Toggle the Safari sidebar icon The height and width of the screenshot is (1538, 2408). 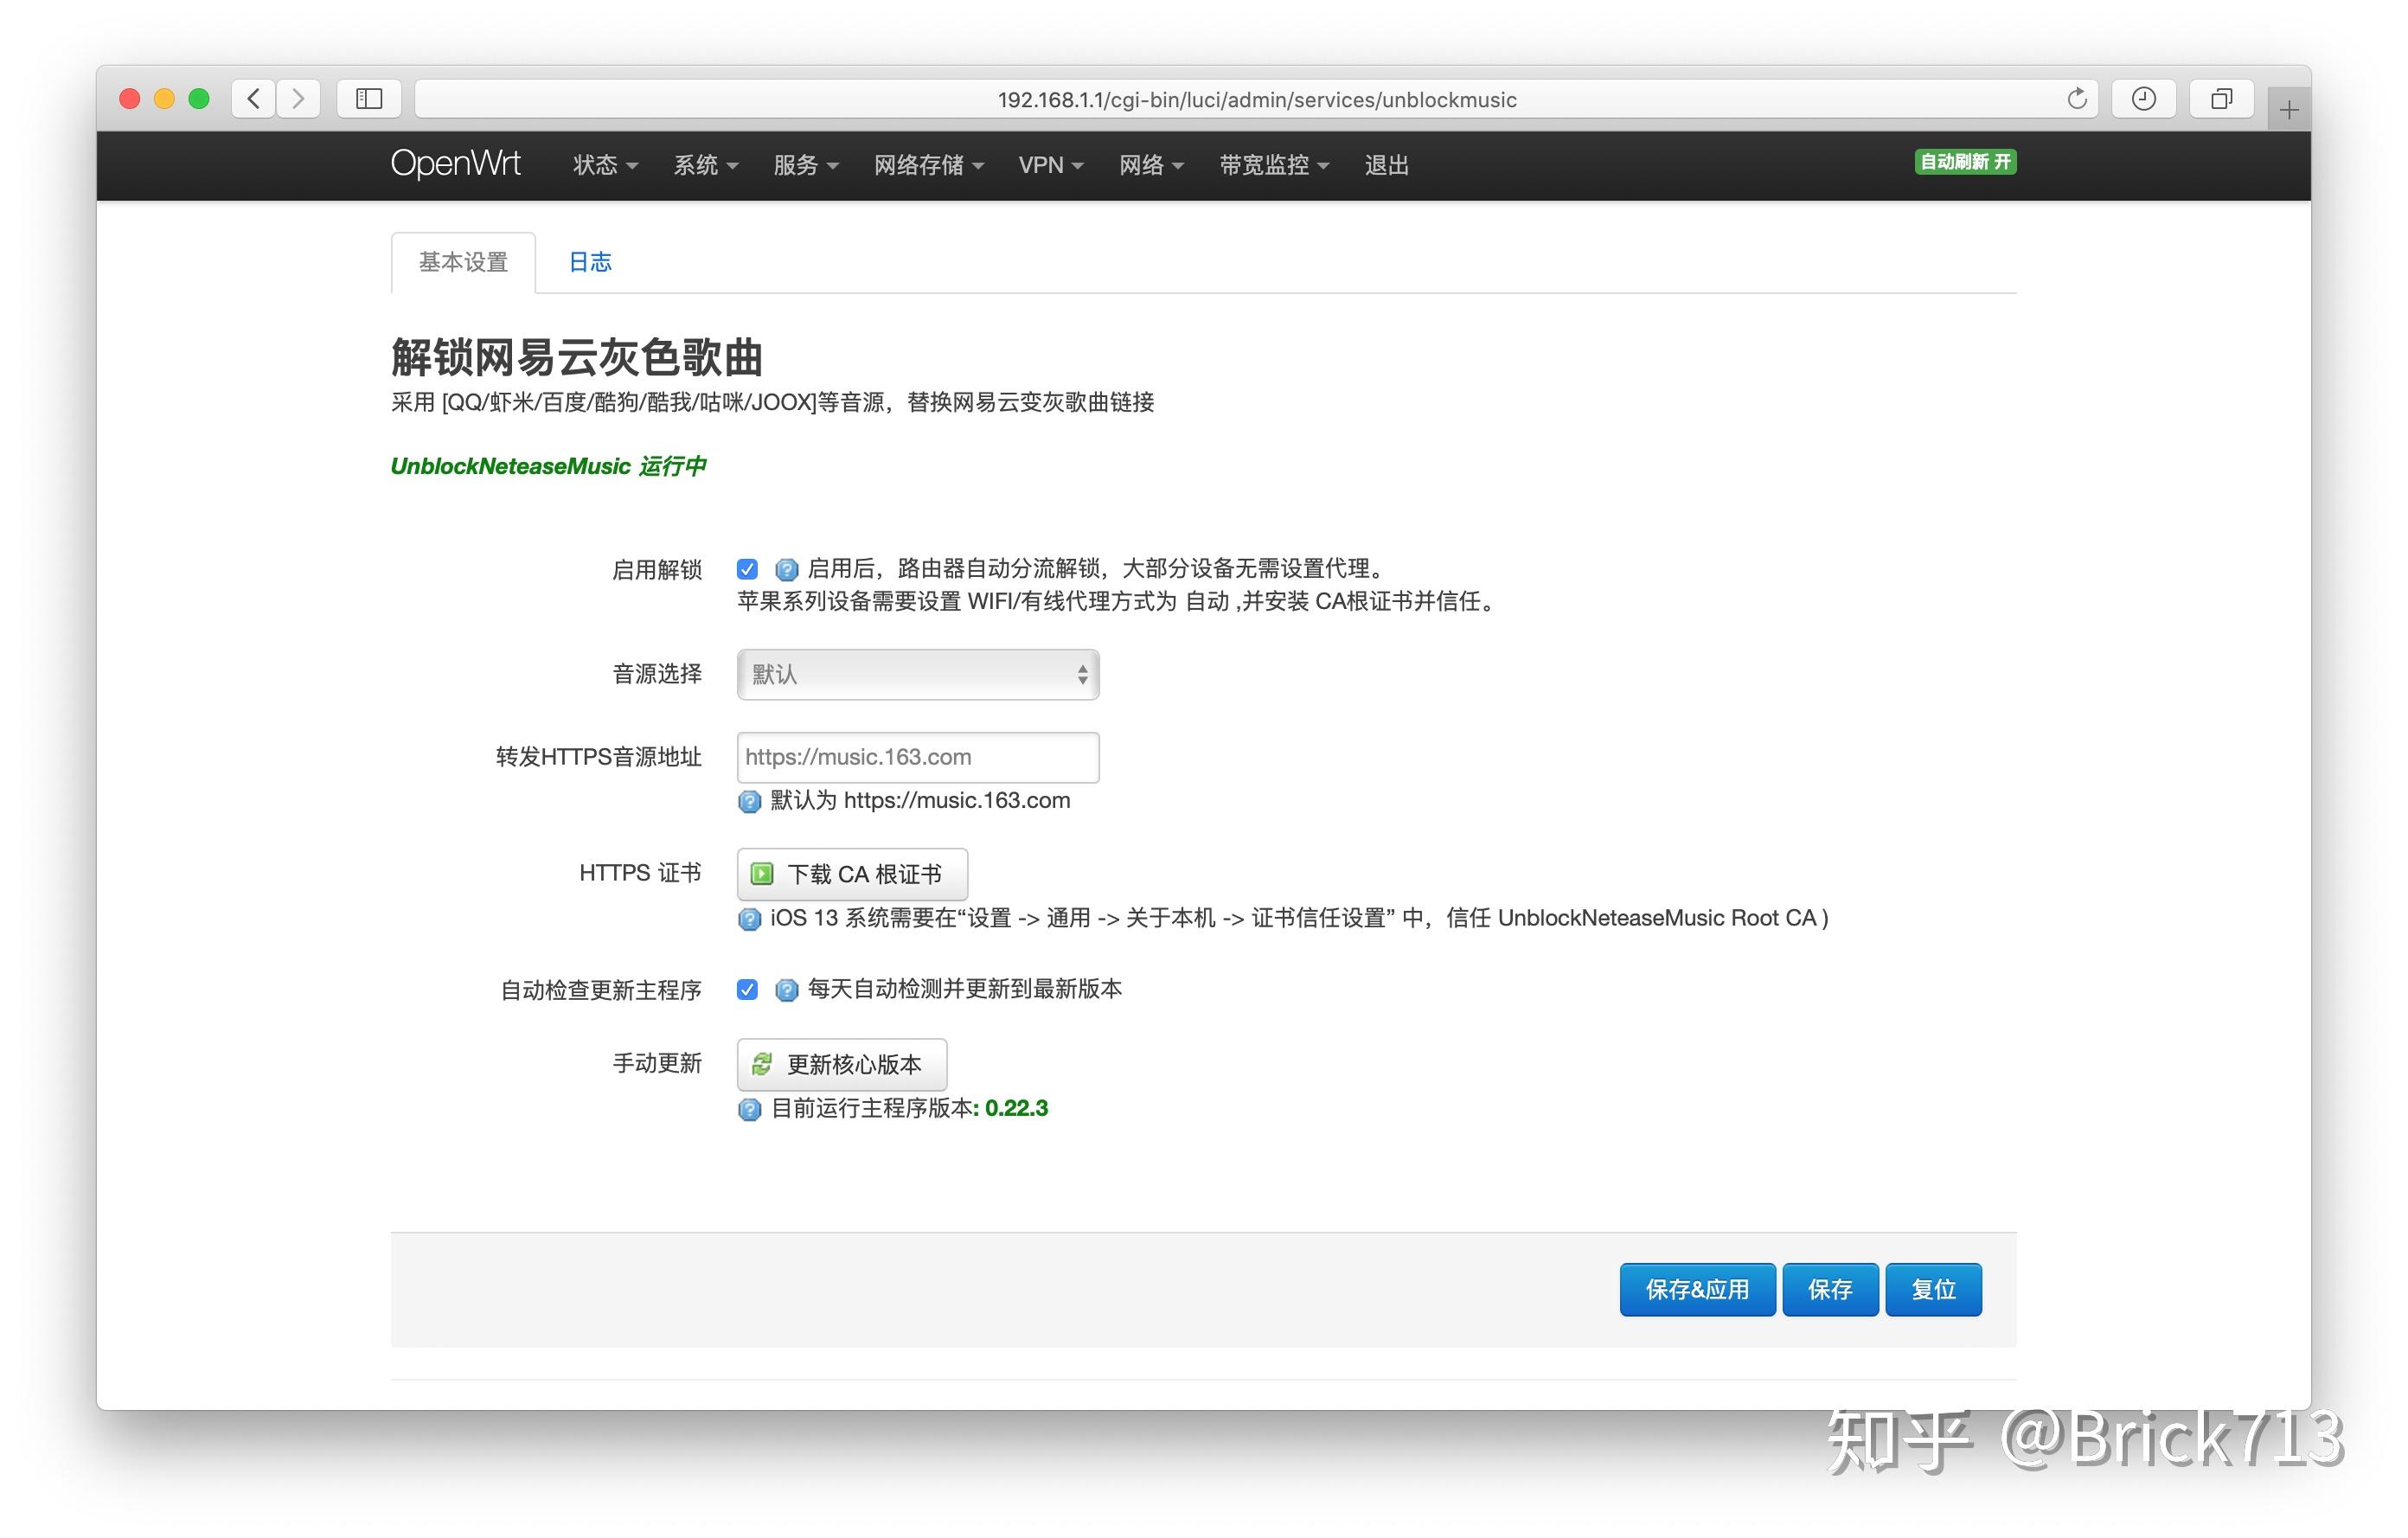click(x=369, y=98)
